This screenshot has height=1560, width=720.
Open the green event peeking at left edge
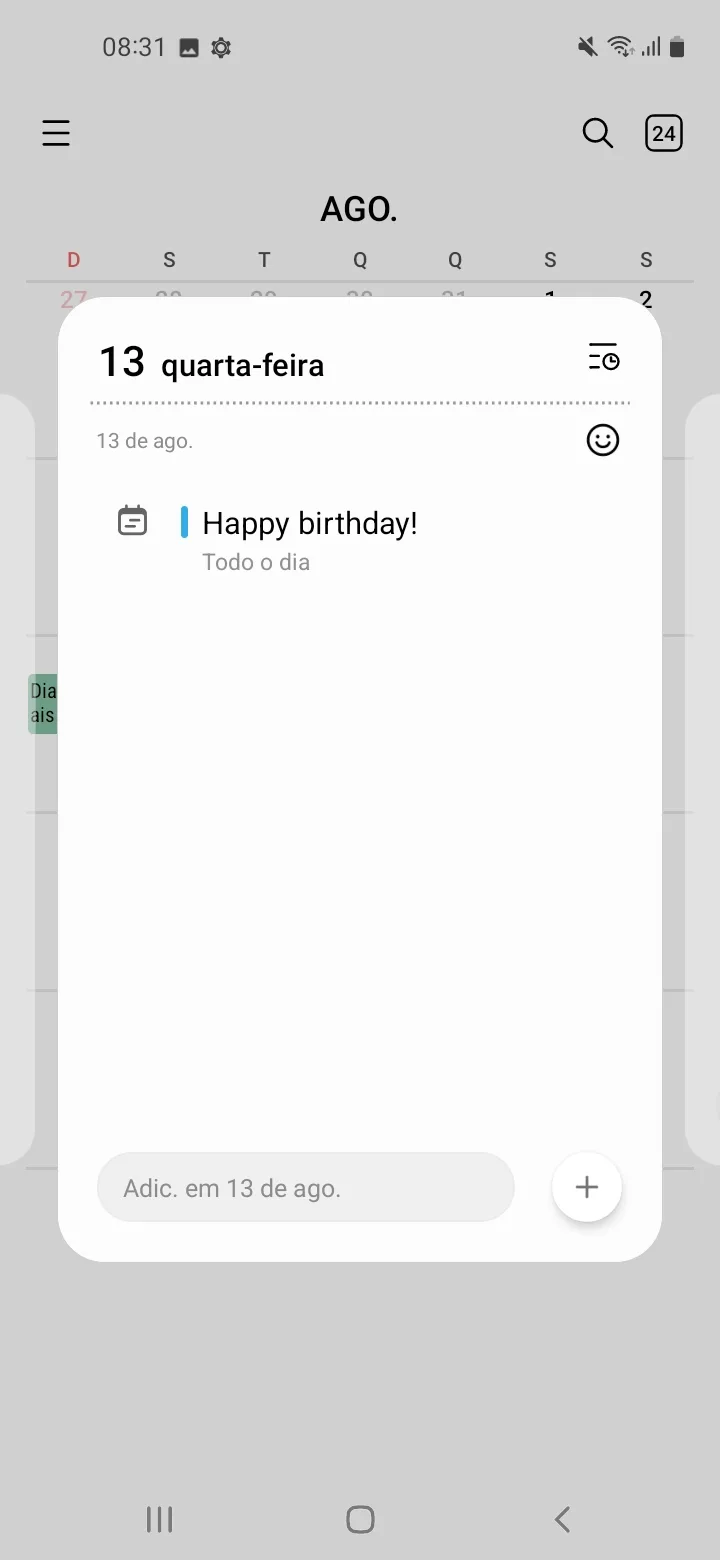click(42, 703)
